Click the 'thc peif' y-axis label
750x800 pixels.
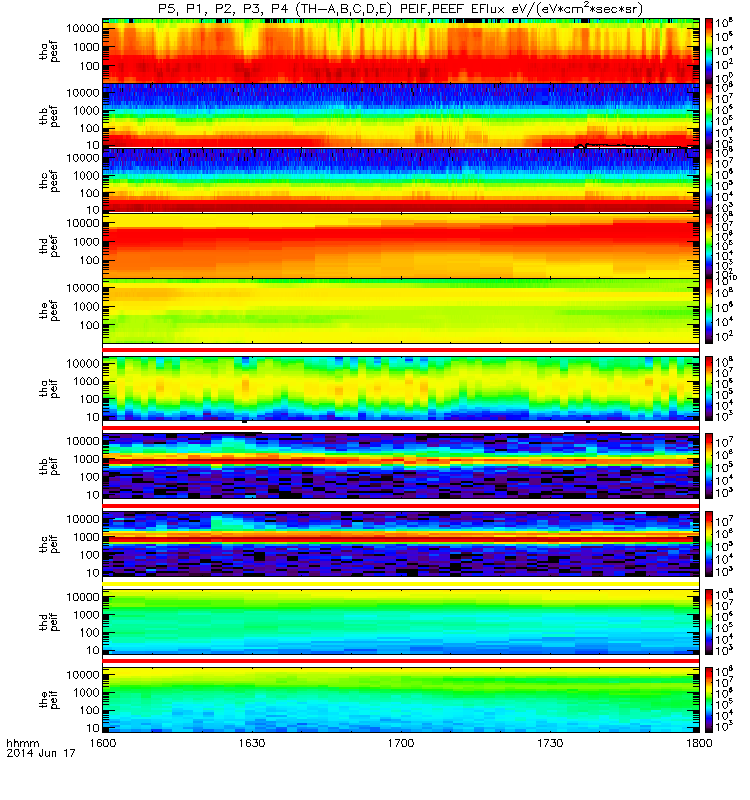pyautogui.click(x=49, y=544)
